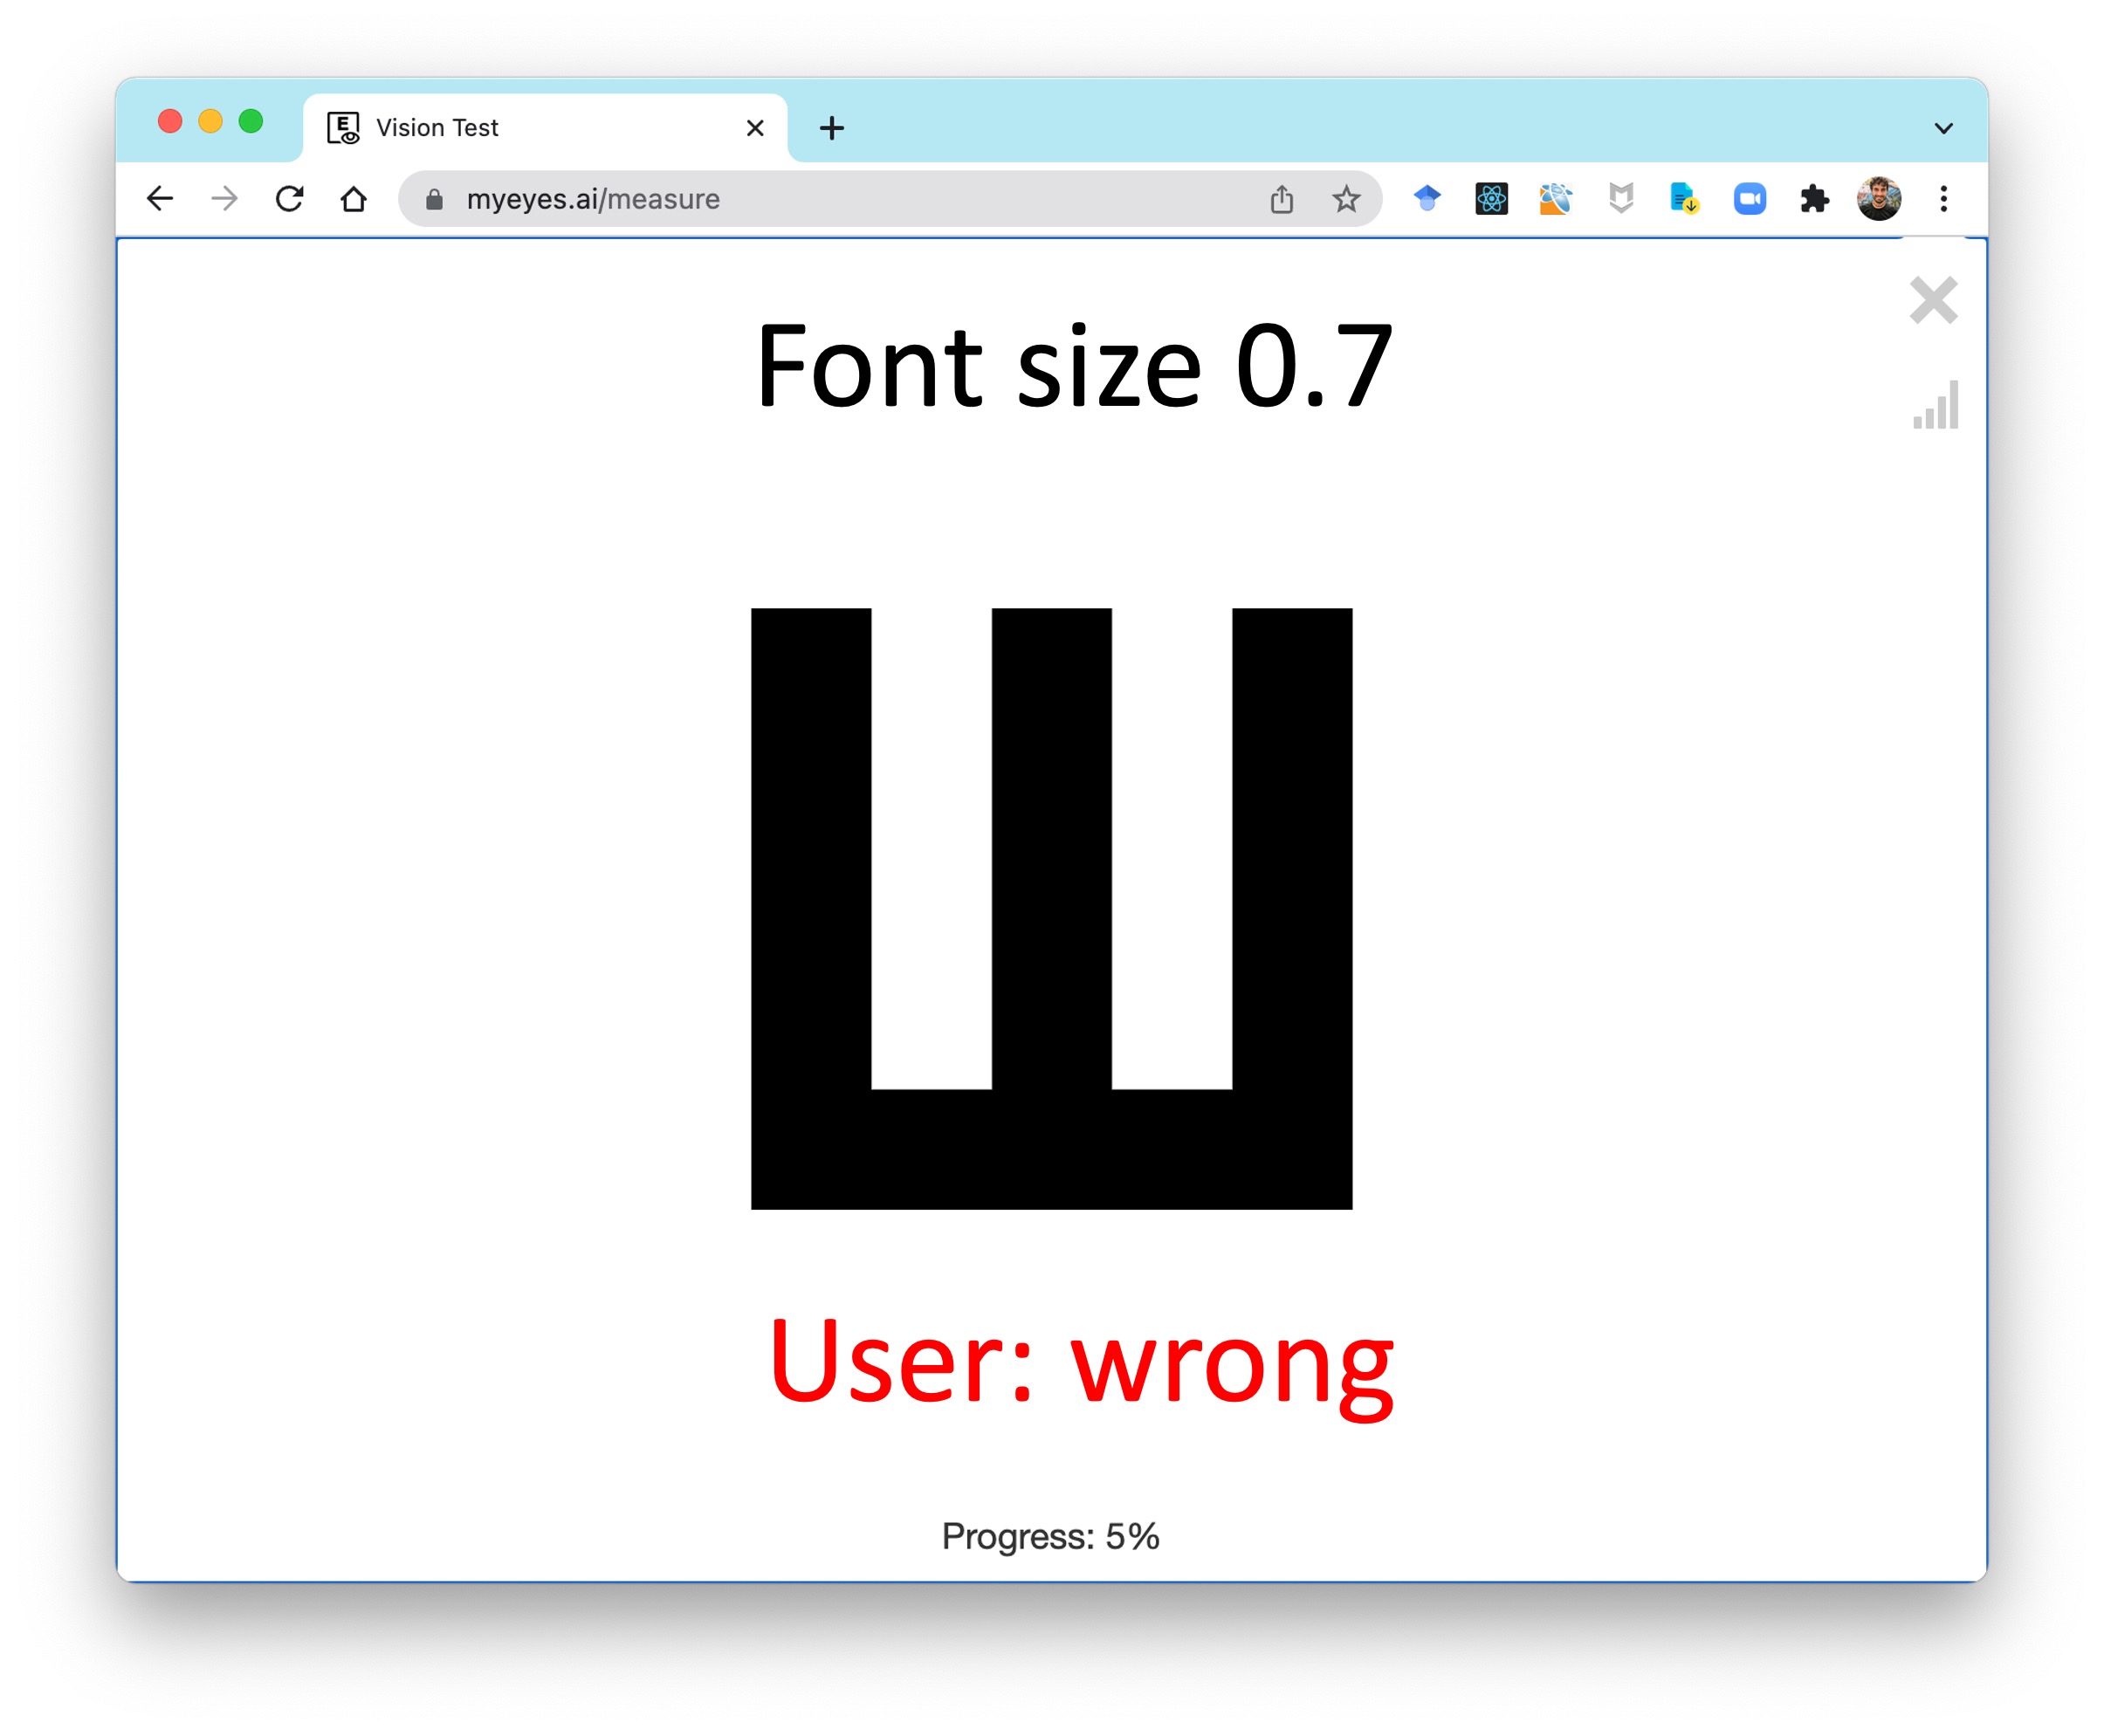The height and width of the screenshot is (1736, 2104).
Task: Open the Chrome three-dot menu
Action: tap(1943, 199)
